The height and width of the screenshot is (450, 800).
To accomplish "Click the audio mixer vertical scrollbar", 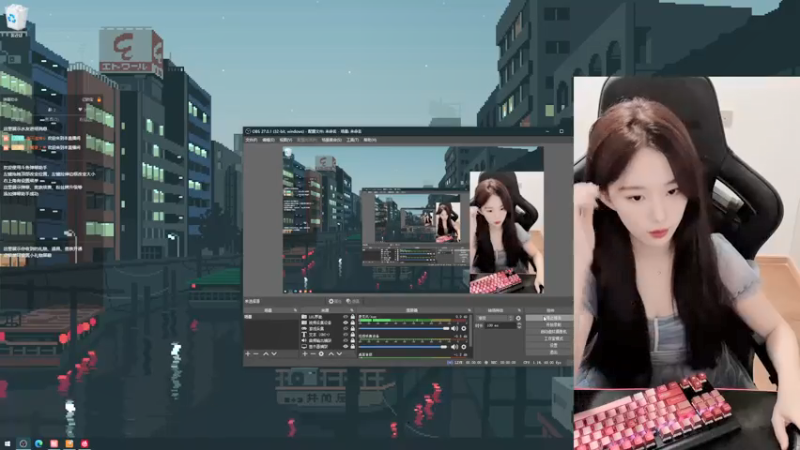I will click(x=470, y=331).
